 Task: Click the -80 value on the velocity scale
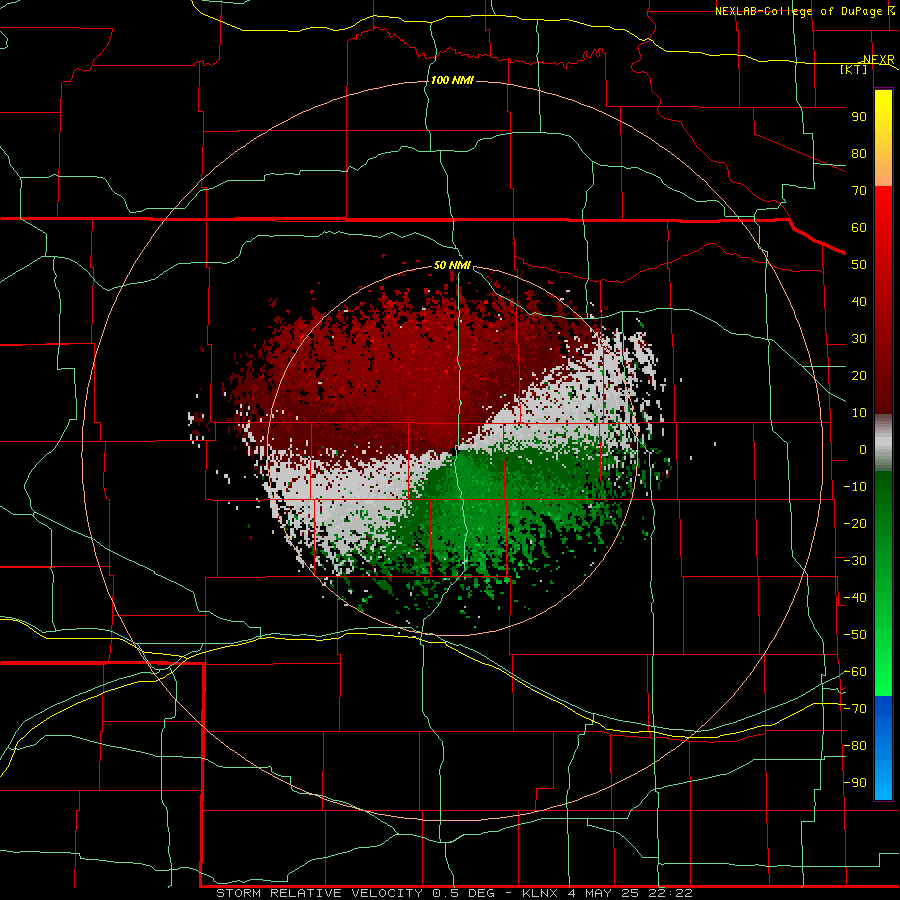[x=855, y=746]
